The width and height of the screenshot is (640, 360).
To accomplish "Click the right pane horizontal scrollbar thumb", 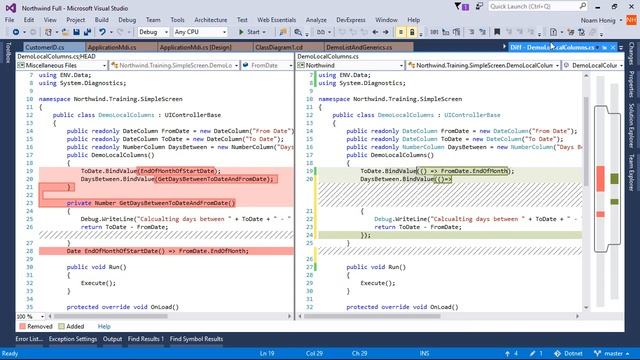I will click(372, 316).
